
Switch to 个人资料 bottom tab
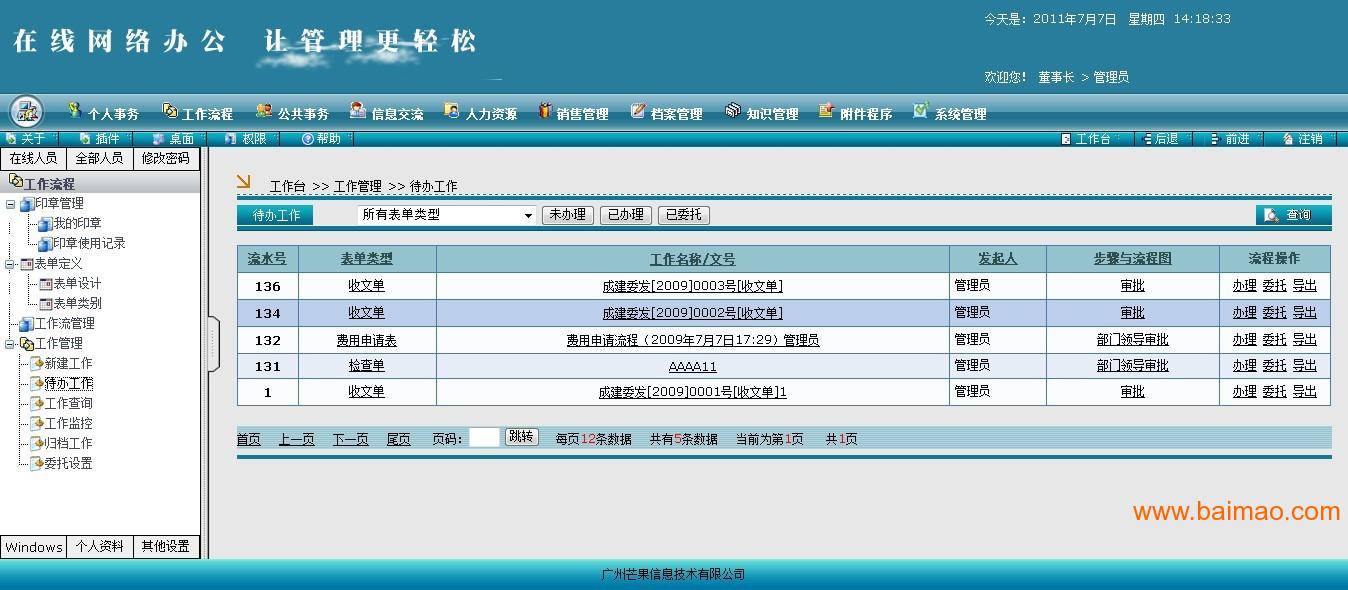point(99,547)
